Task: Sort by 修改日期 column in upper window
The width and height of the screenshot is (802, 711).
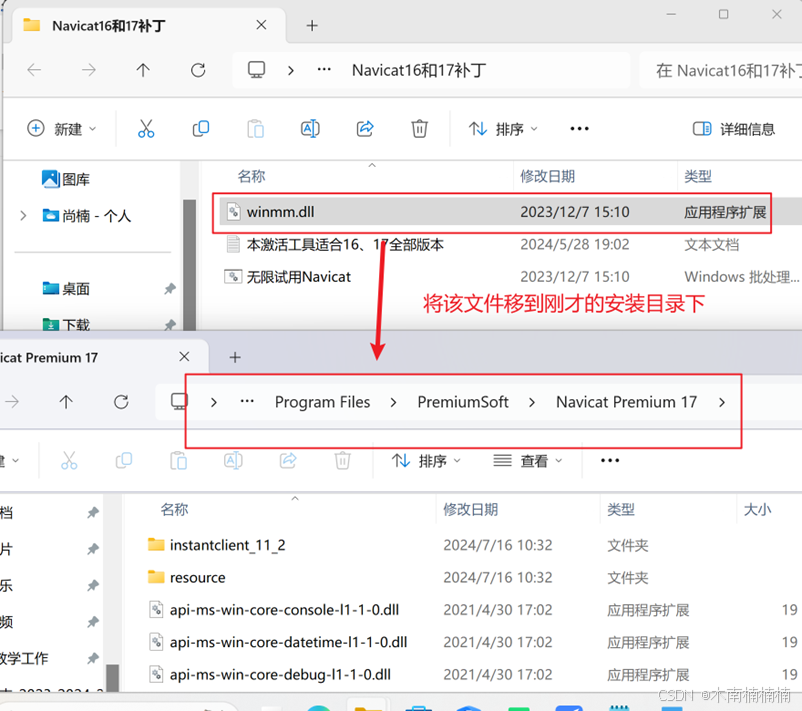Action: 547,176
